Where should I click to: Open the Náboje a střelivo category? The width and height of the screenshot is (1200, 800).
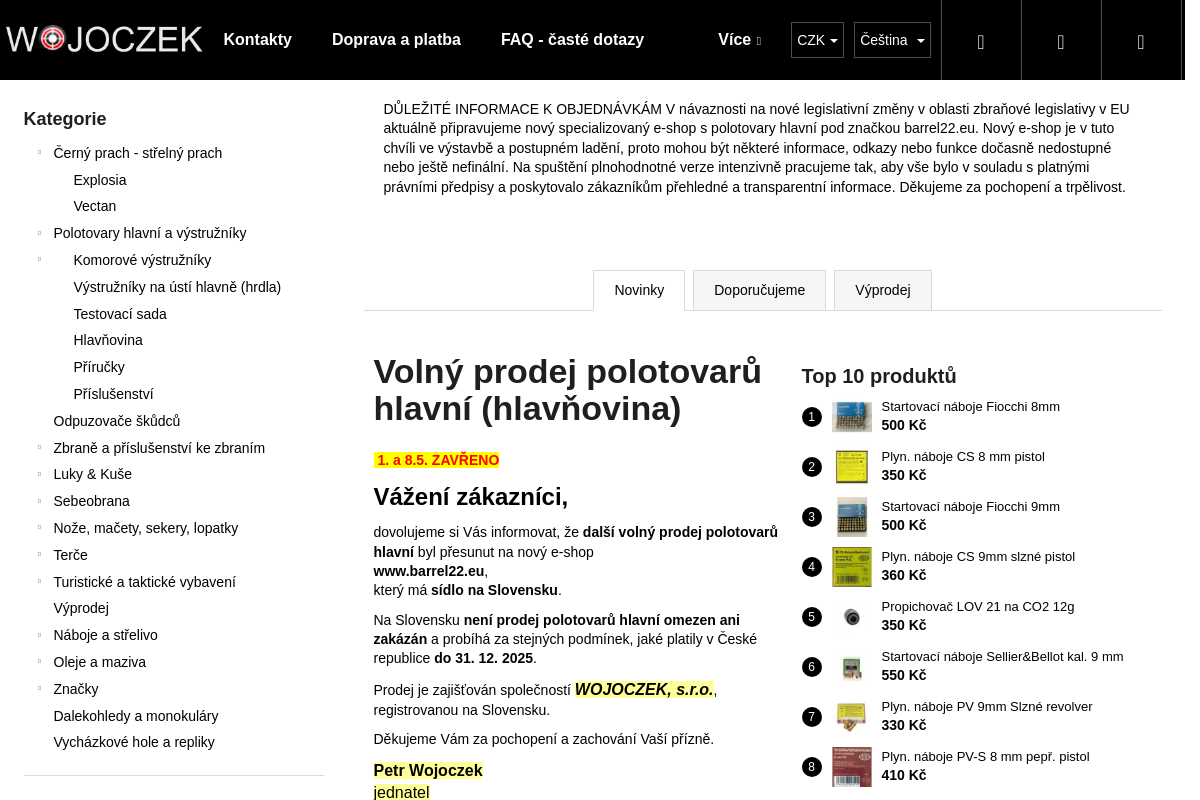pyautogui.click(x=105, y=635)
